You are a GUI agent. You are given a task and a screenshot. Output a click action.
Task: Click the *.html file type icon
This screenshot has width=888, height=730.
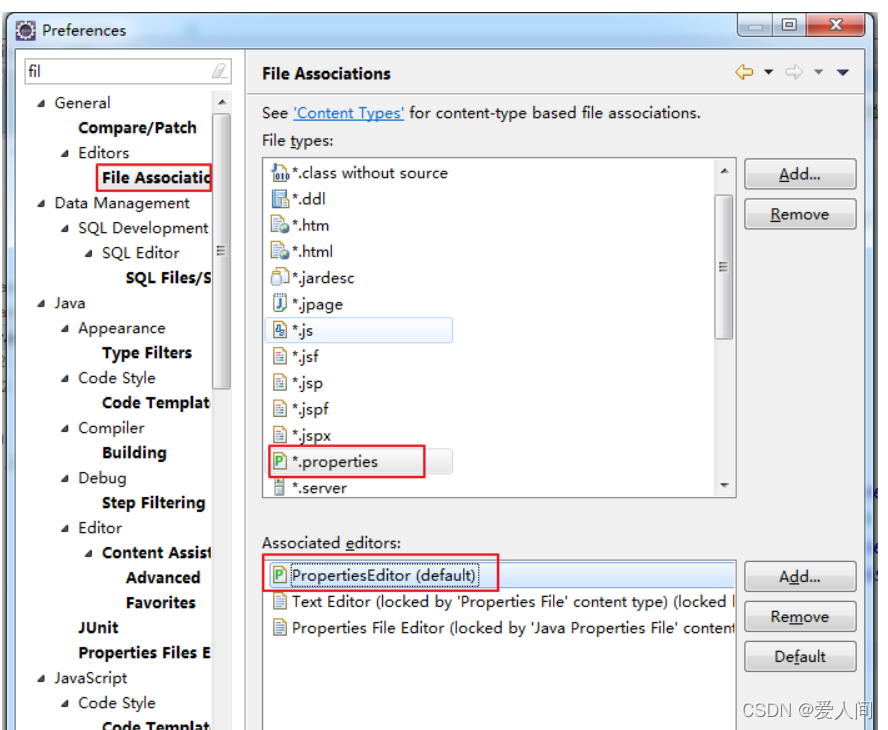coord(280,251)
